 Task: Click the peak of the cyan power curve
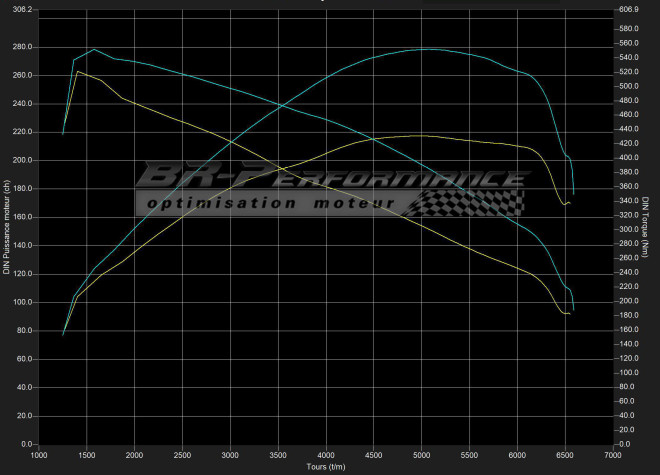[424, 49]
